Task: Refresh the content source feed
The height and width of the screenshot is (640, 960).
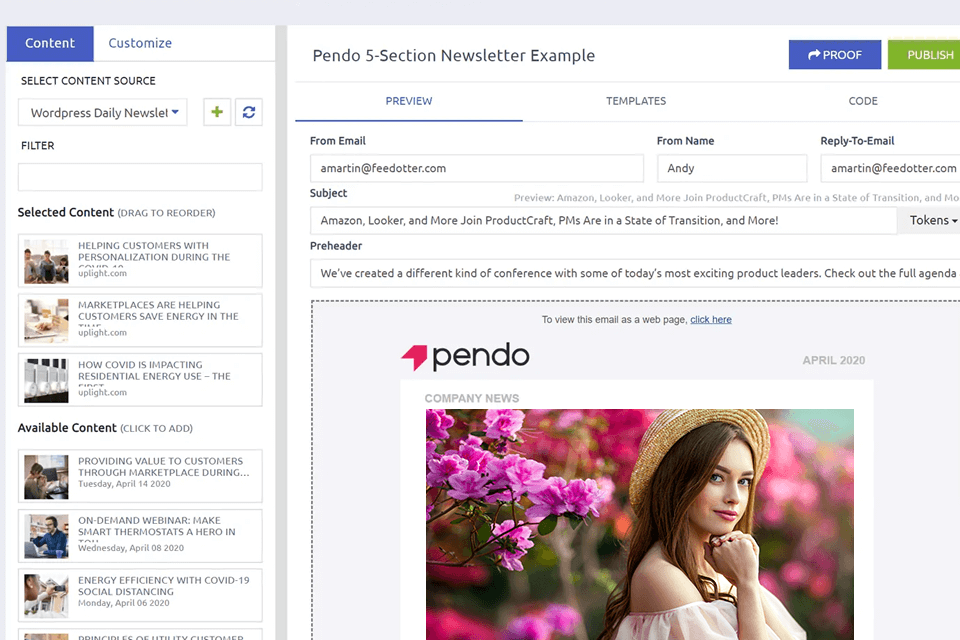Action: tap(249, 112)
